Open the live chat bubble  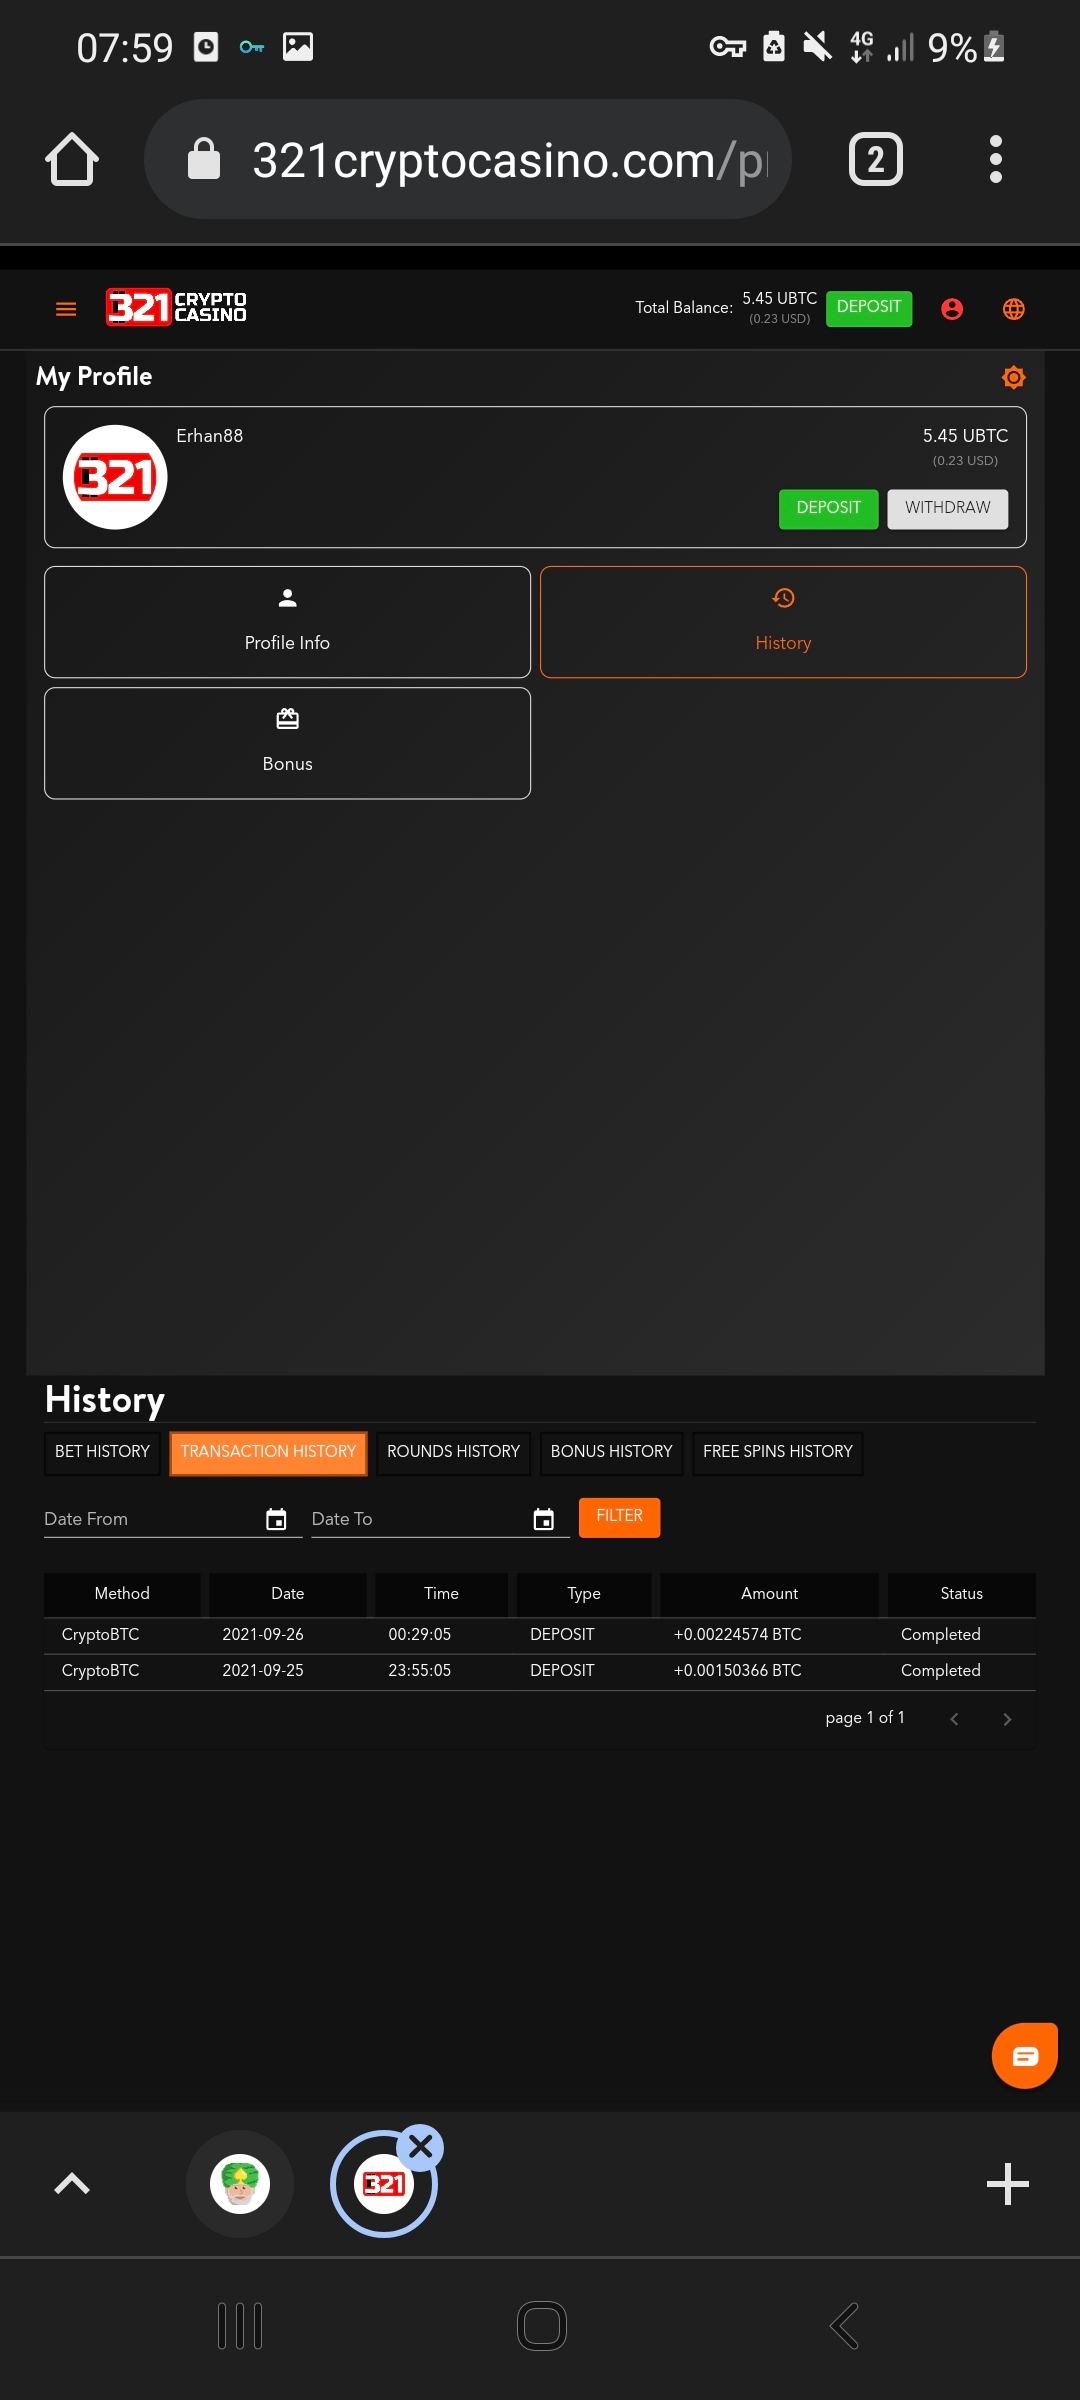1024,2056
